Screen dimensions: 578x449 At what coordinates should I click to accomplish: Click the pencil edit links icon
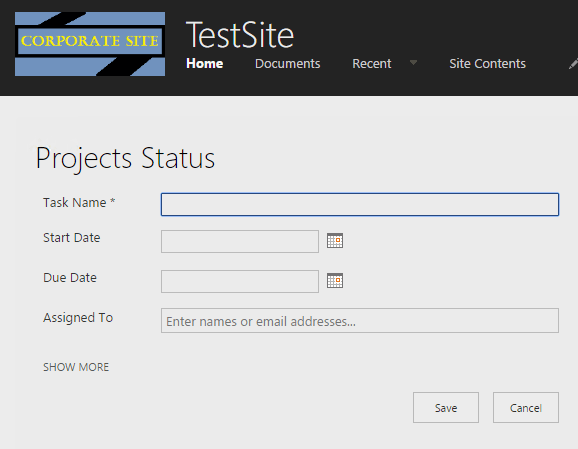(573, 64)
